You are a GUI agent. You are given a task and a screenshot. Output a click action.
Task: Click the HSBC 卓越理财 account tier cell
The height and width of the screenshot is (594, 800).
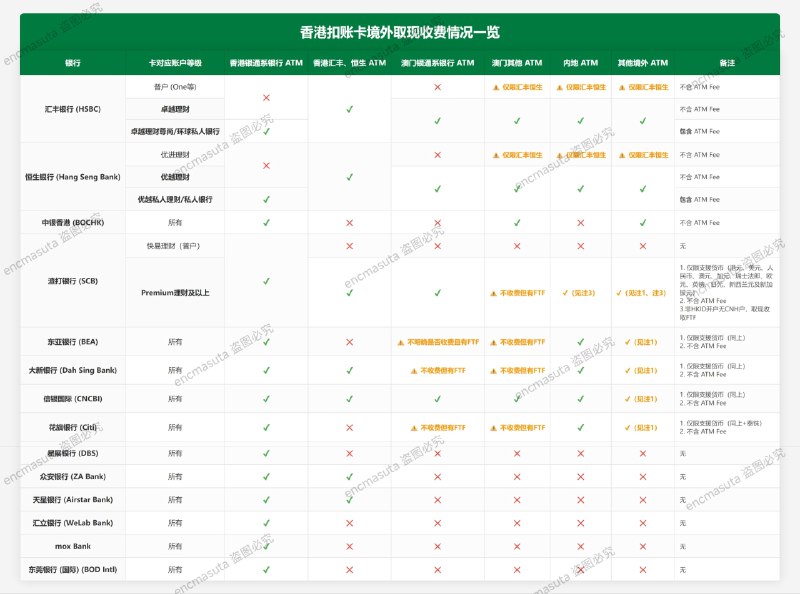[x=175, y=109]
